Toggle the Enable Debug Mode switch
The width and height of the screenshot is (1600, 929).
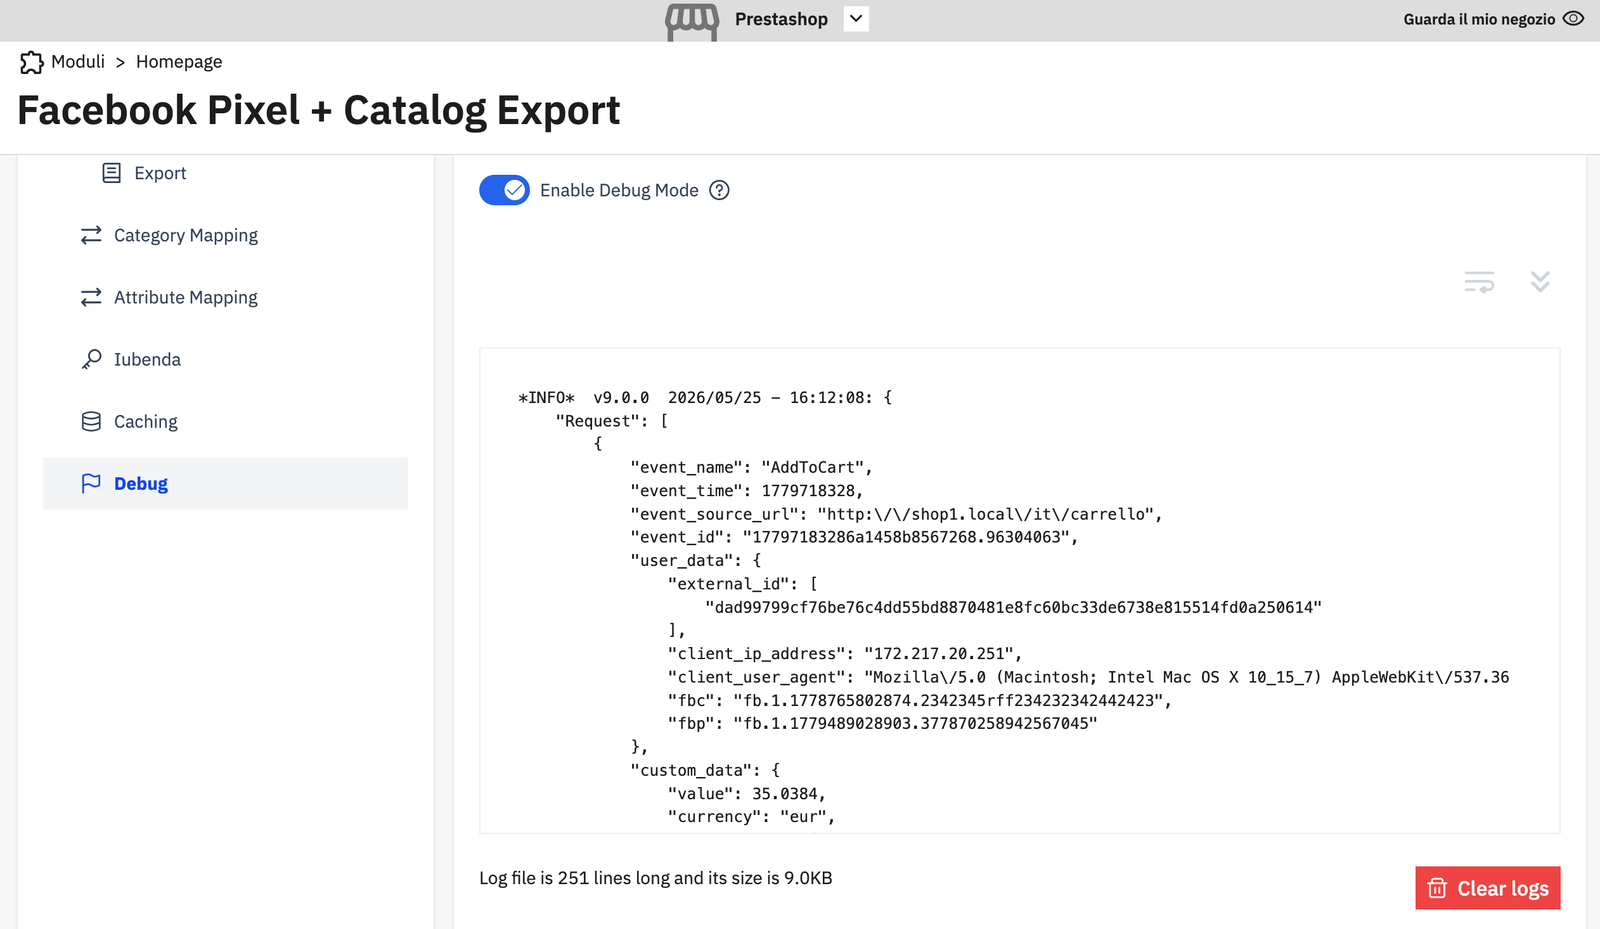[x=504, y=190]
